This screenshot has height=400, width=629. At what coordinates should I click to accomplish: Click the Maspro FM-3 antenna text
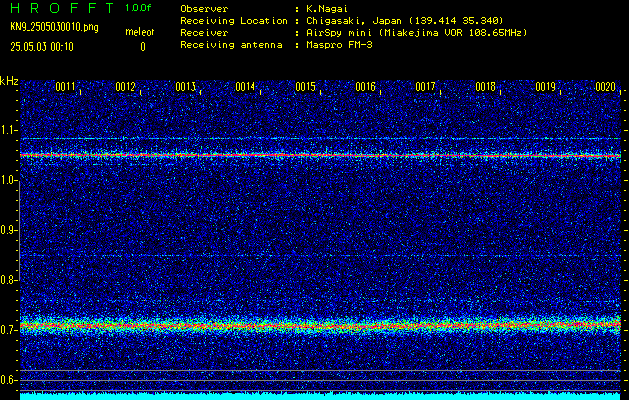339,45
